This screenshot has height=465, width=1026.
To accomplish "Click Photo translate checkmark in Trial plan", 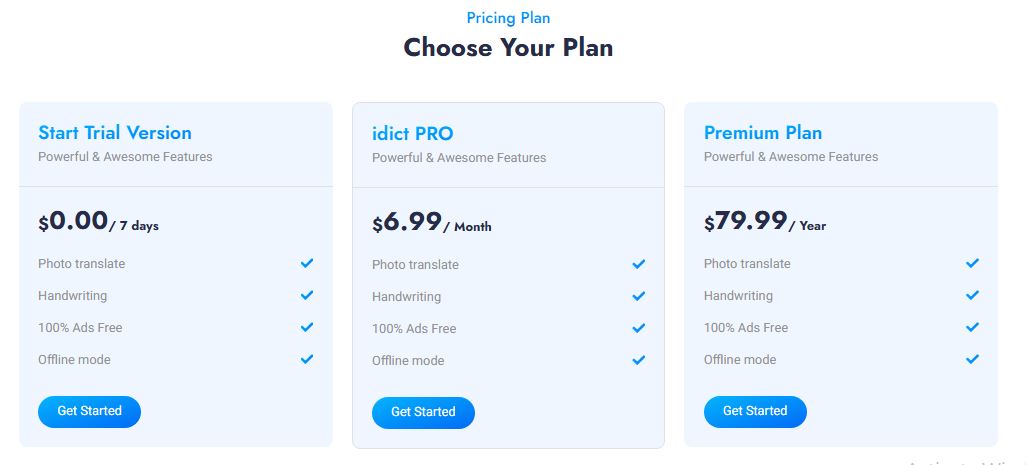I will click(307, 263).
